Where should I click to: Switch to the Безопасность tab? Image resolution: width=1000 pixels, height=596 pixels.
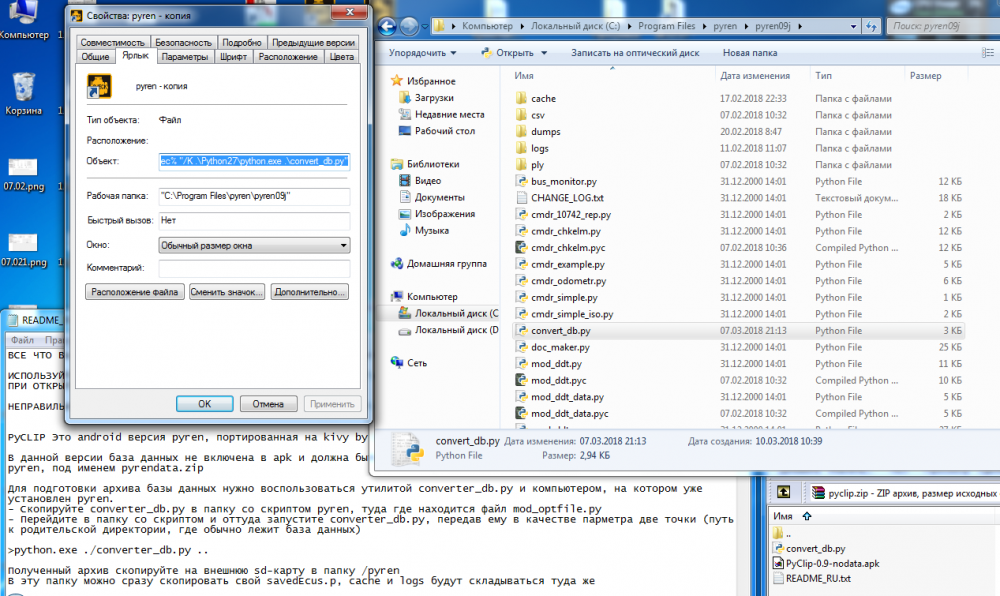[x=183, y=43]
